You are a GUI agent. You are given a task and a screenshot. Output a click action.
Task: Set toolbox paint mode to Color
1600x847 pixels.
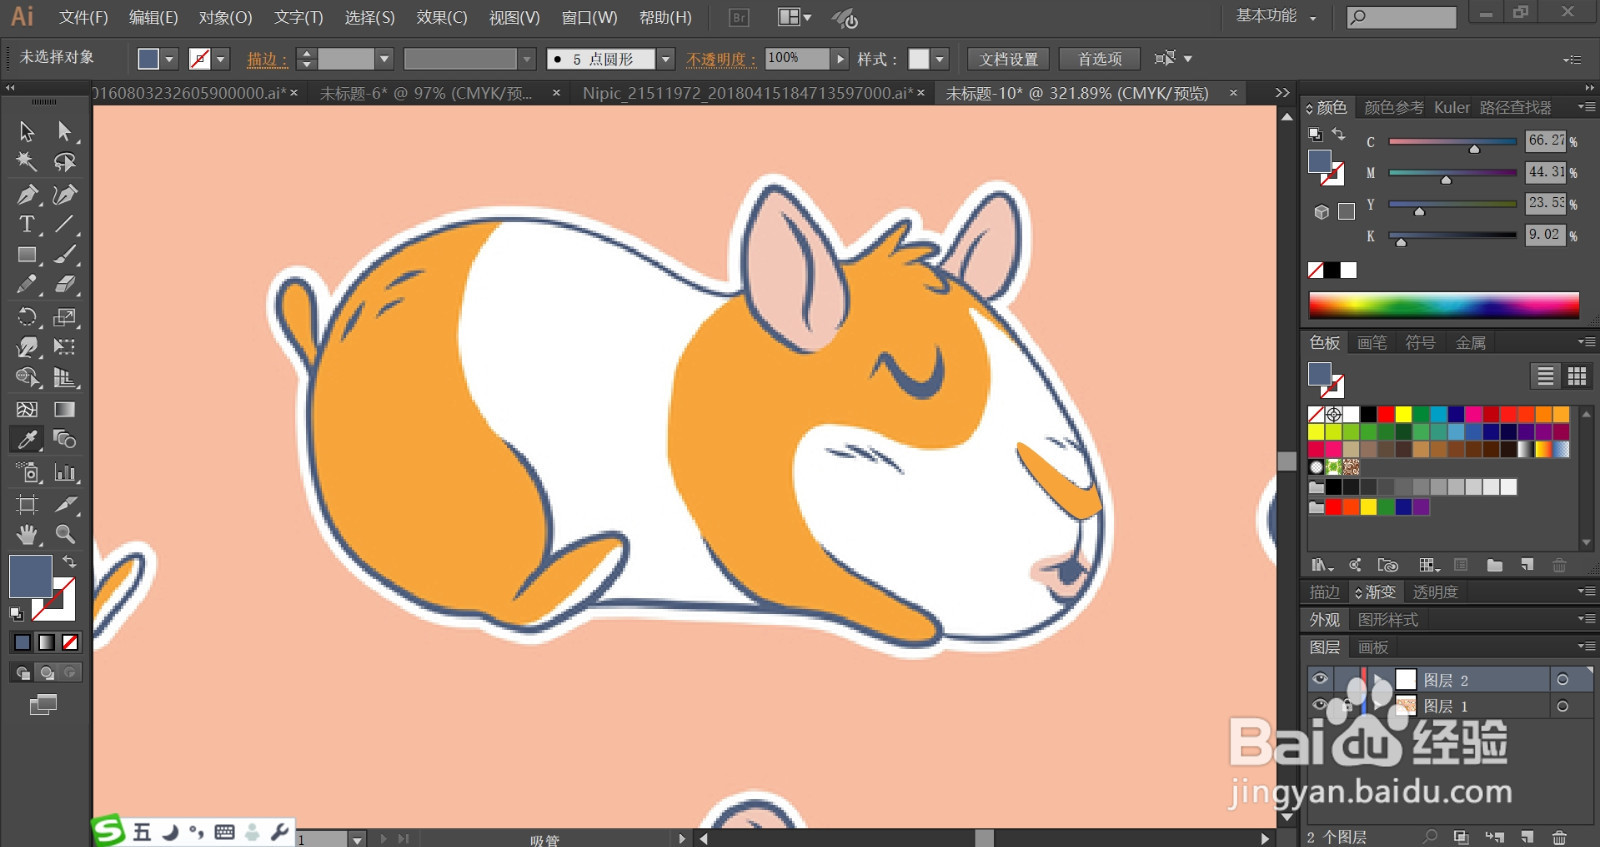coord(22,642)
